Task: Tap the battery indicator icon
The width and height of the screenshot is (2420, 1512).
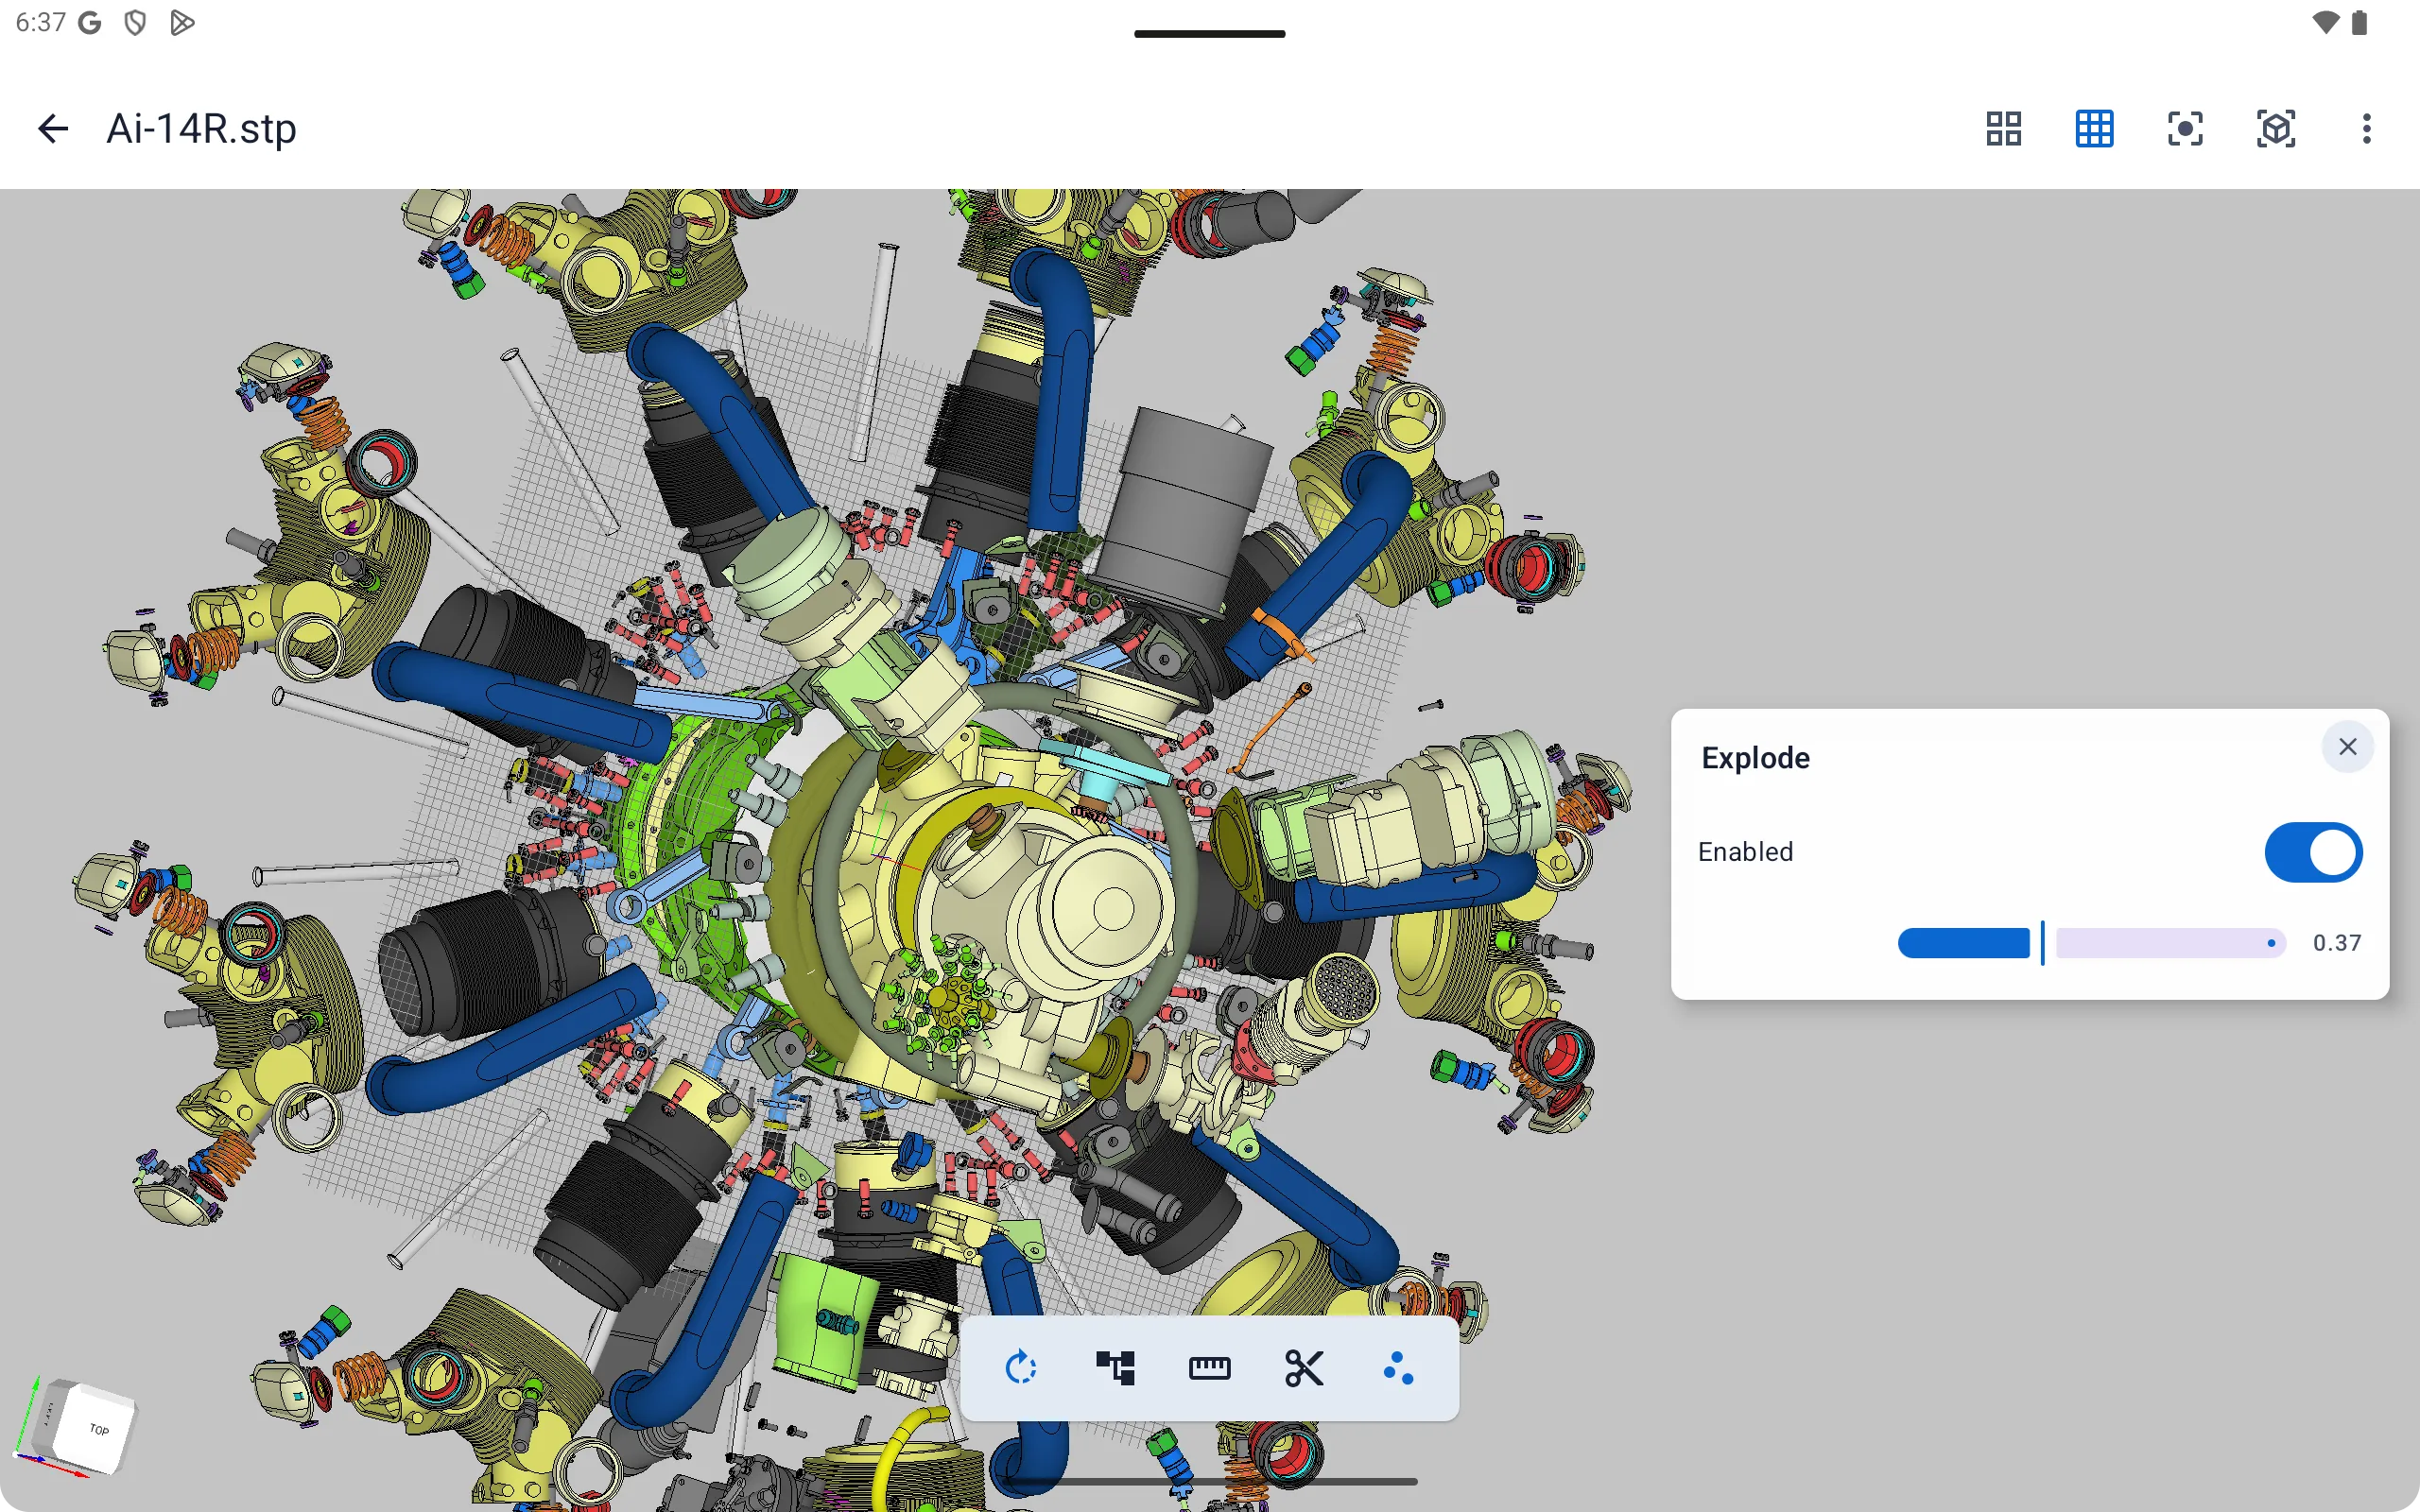Action: click(2360, 22)
